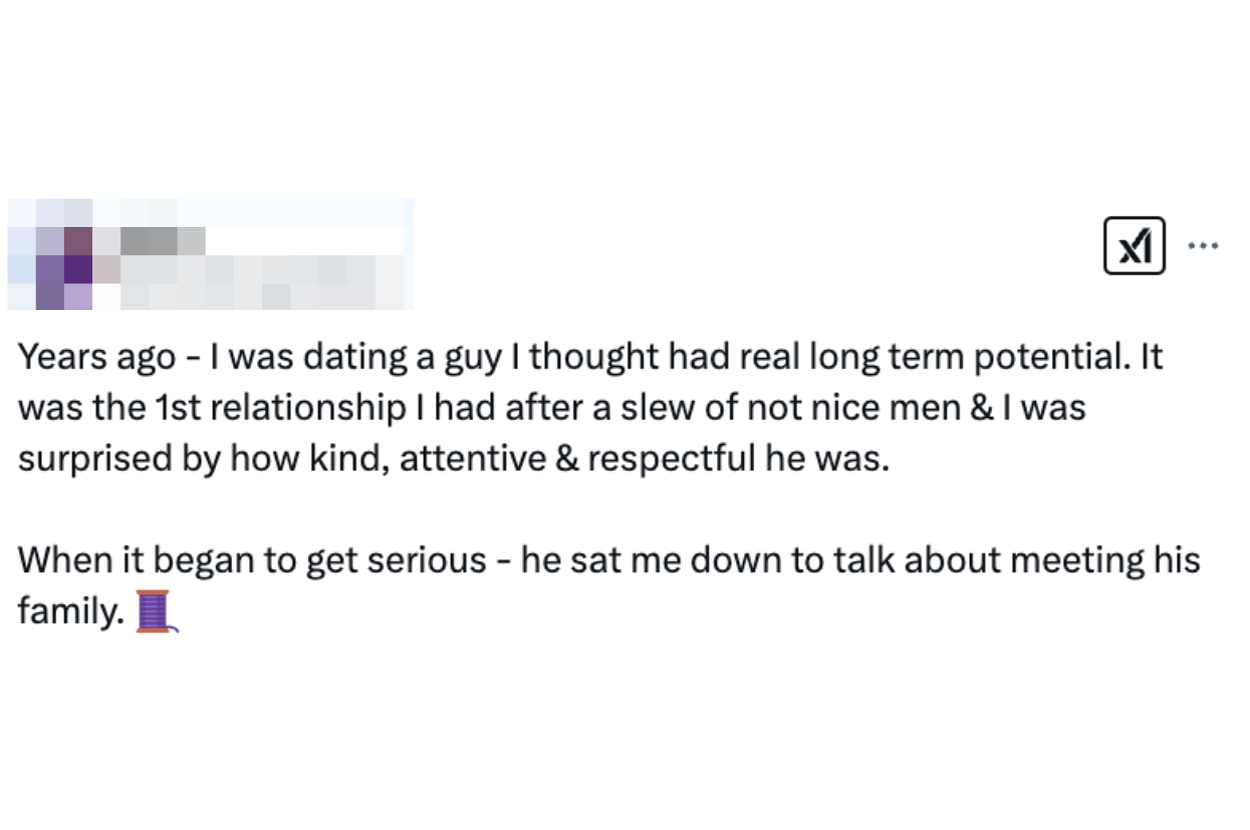Click the purple thread spool emoji
This screenshot has width=1250, height=830.
pyautogui.click(x=154, y=612)
